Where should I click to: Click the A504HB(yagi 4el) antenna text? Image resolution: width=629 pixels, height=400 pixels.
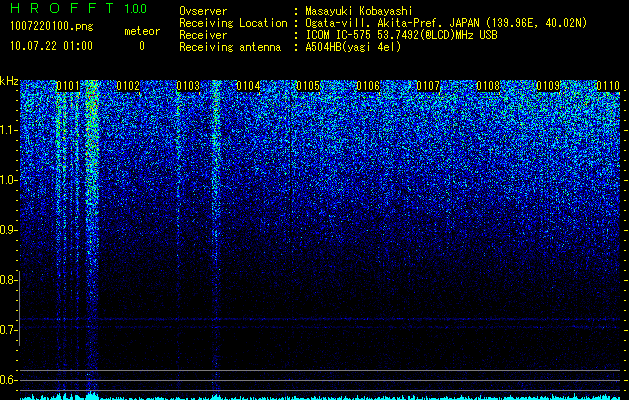pyautogui.click(x=353, y=47)
